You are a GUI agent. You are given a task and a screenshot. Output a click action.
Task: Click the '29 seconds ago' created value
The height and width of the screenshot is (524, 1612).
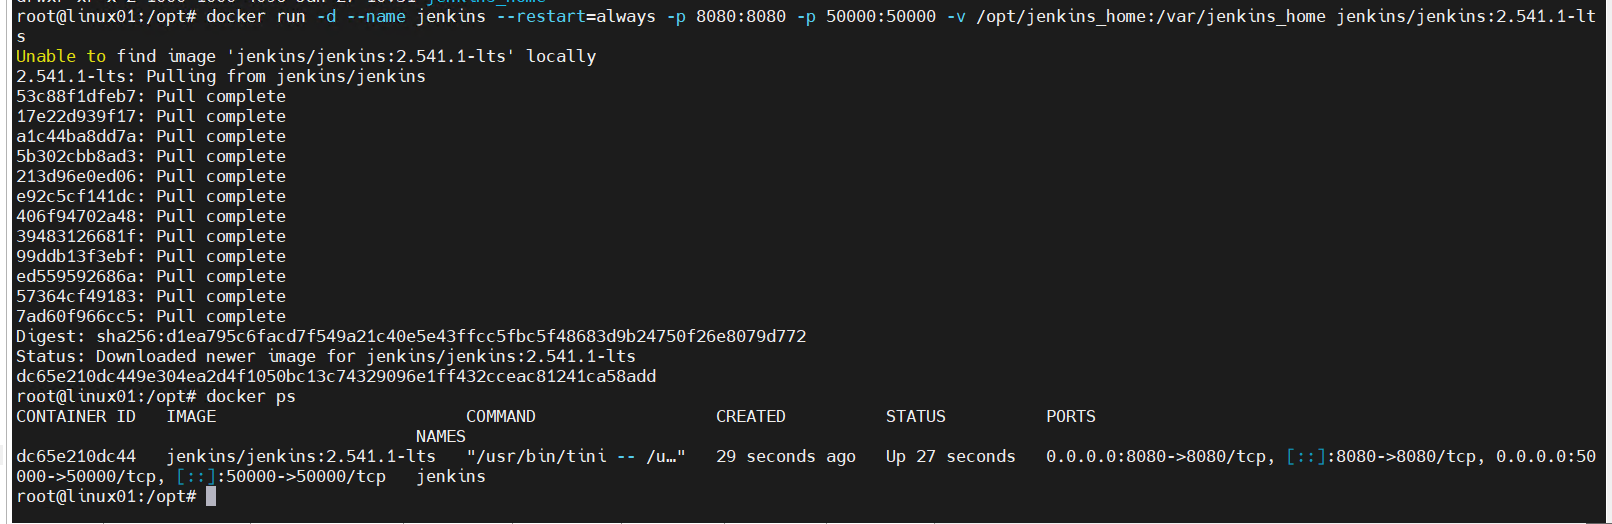[x=786, y=456]
